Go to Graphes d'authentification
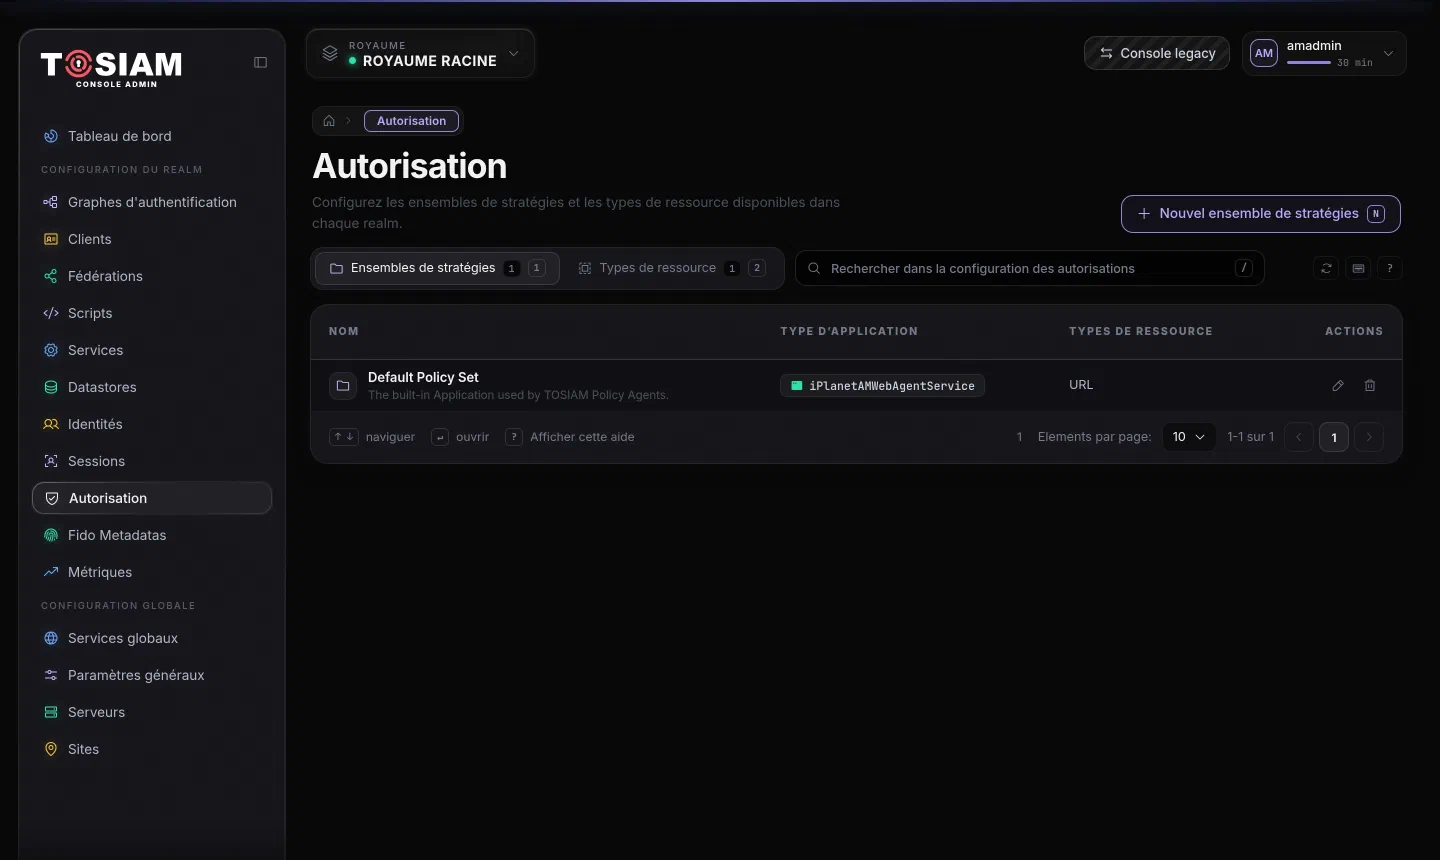Viewport: 1440px width, 860px height. point(152,202)
